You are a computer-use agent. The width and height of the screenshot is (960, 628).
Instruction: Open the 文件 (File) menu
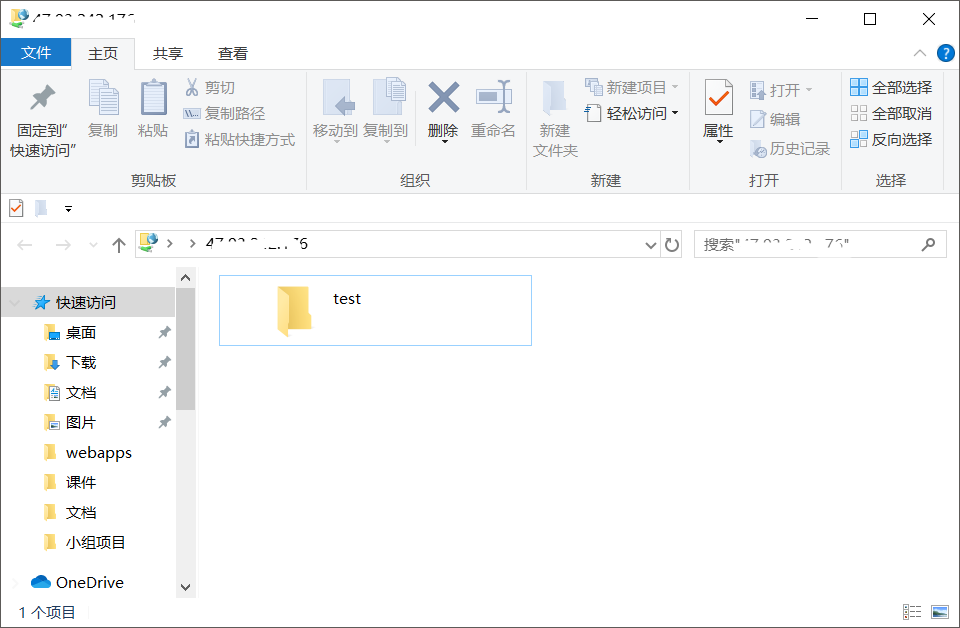click(x=36, y=53)
